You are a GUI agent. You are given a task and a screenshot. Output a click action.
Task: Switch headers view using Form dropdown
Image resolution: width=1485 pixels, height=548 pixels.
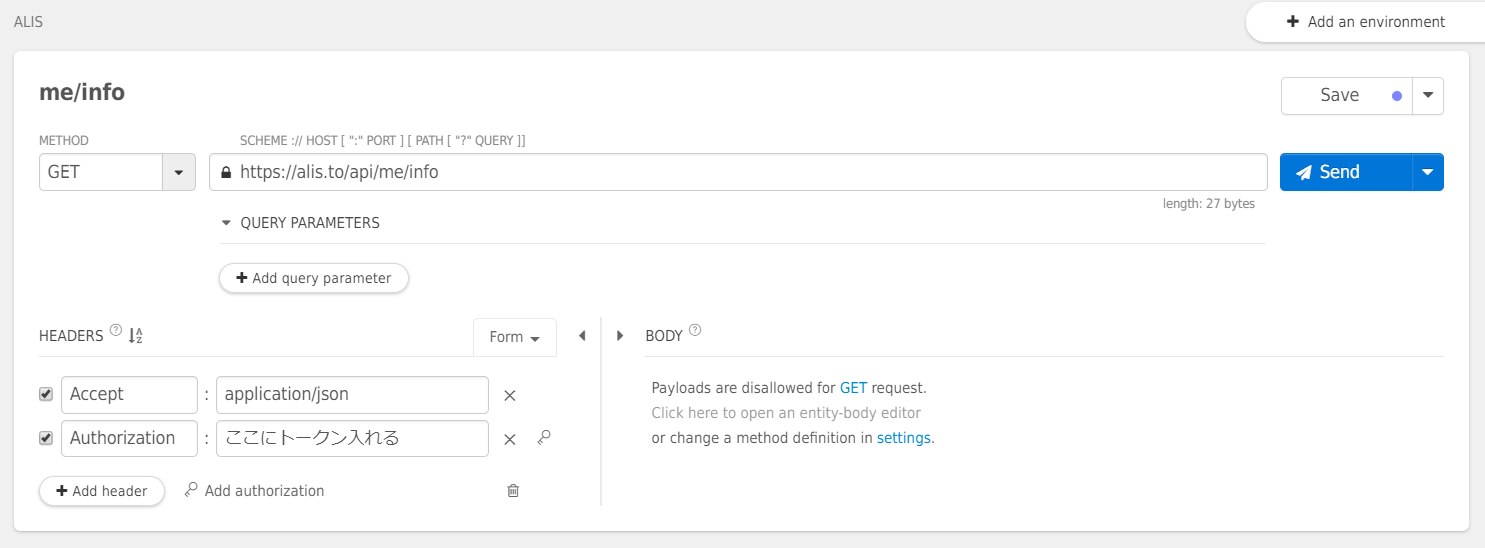coord(515,337)
